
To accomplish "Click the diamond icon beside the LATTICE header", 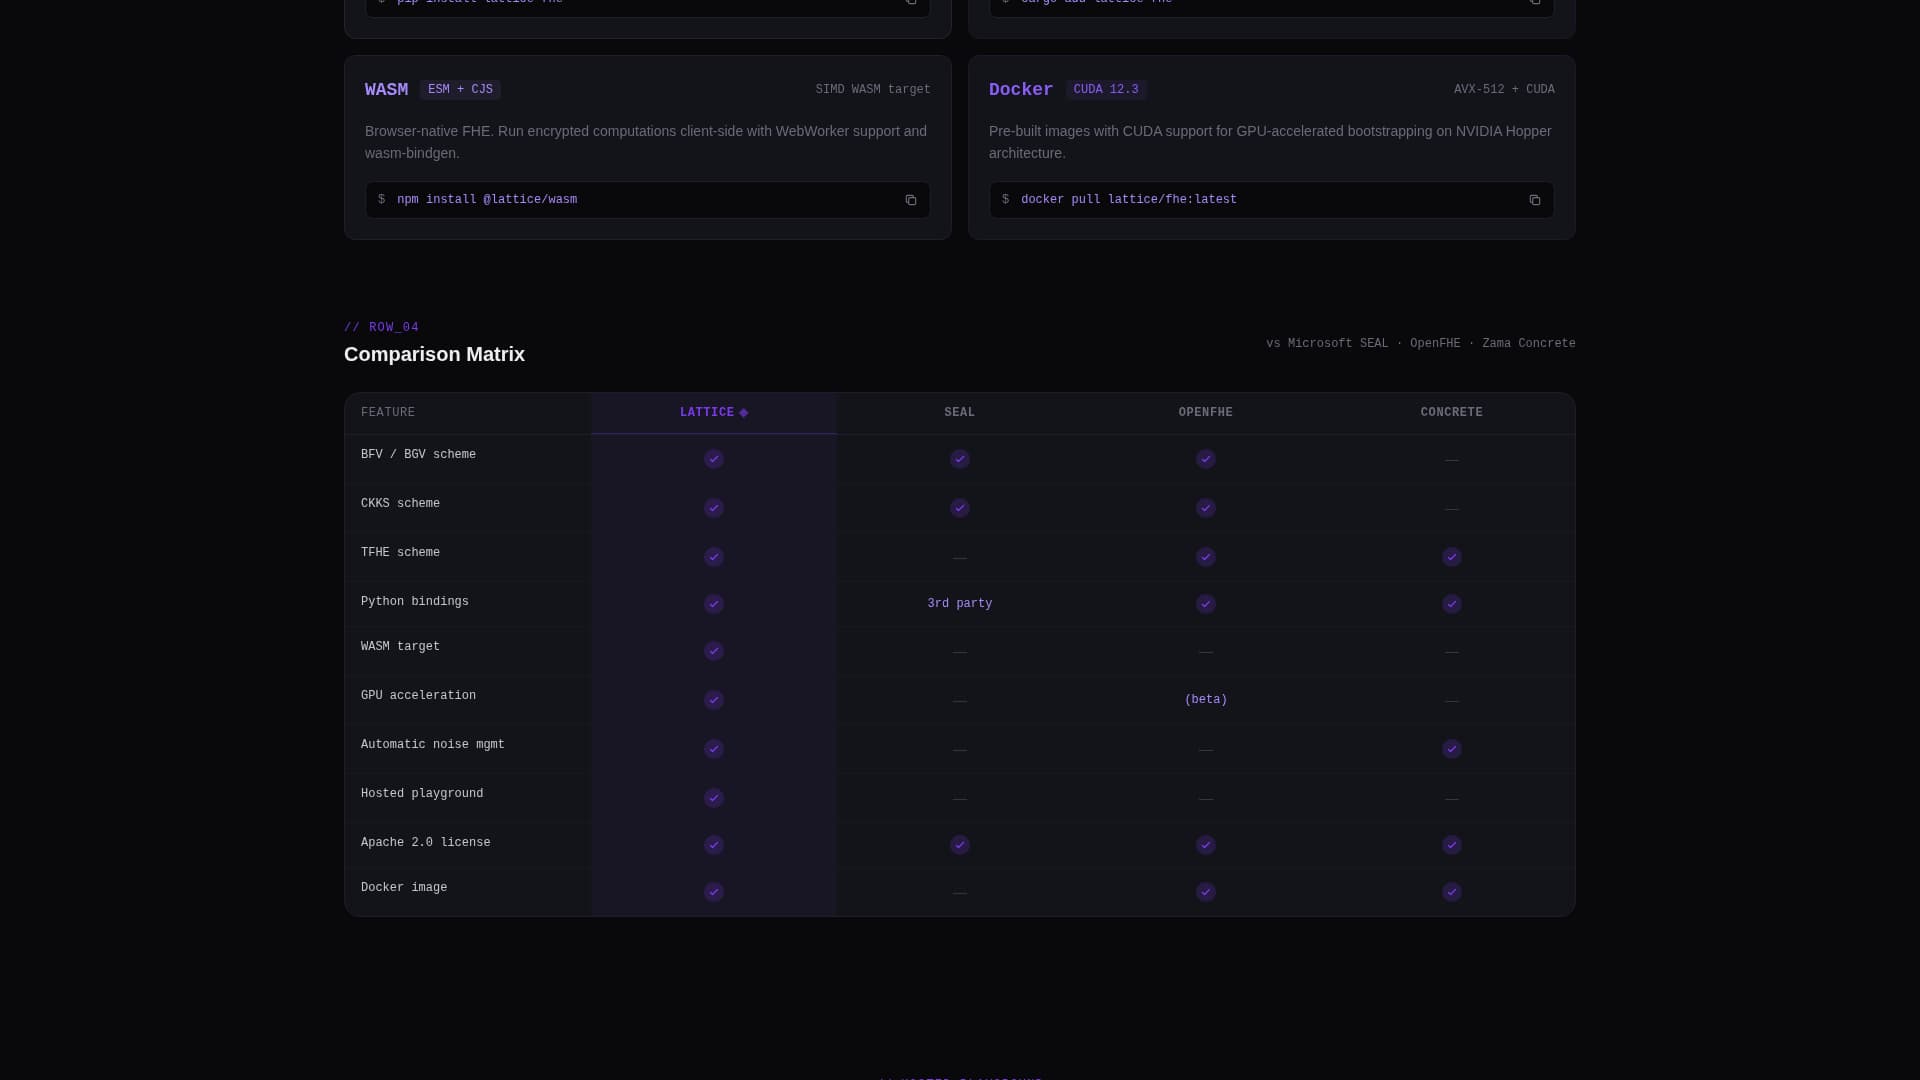I will (743, 413).
